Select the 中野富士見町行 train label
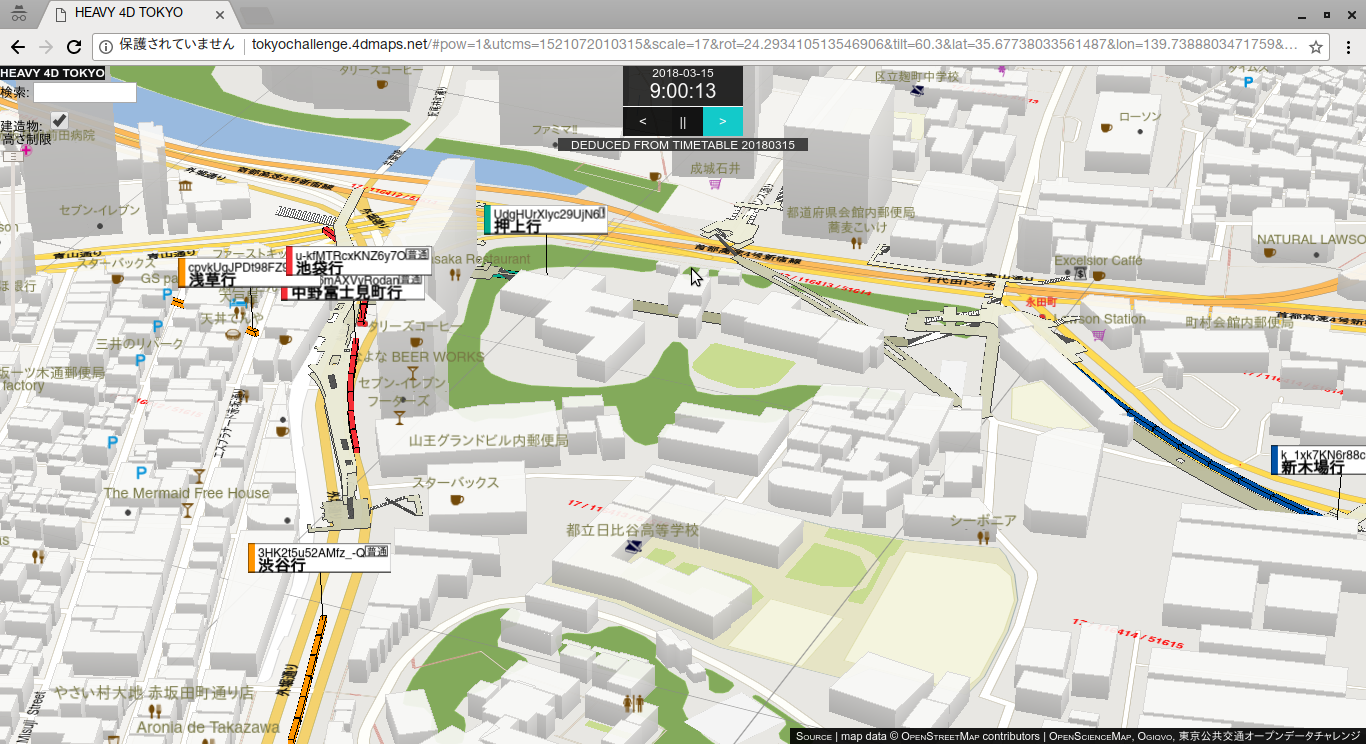The height and width of the screenshot is (744, 1366). [354, 291]
